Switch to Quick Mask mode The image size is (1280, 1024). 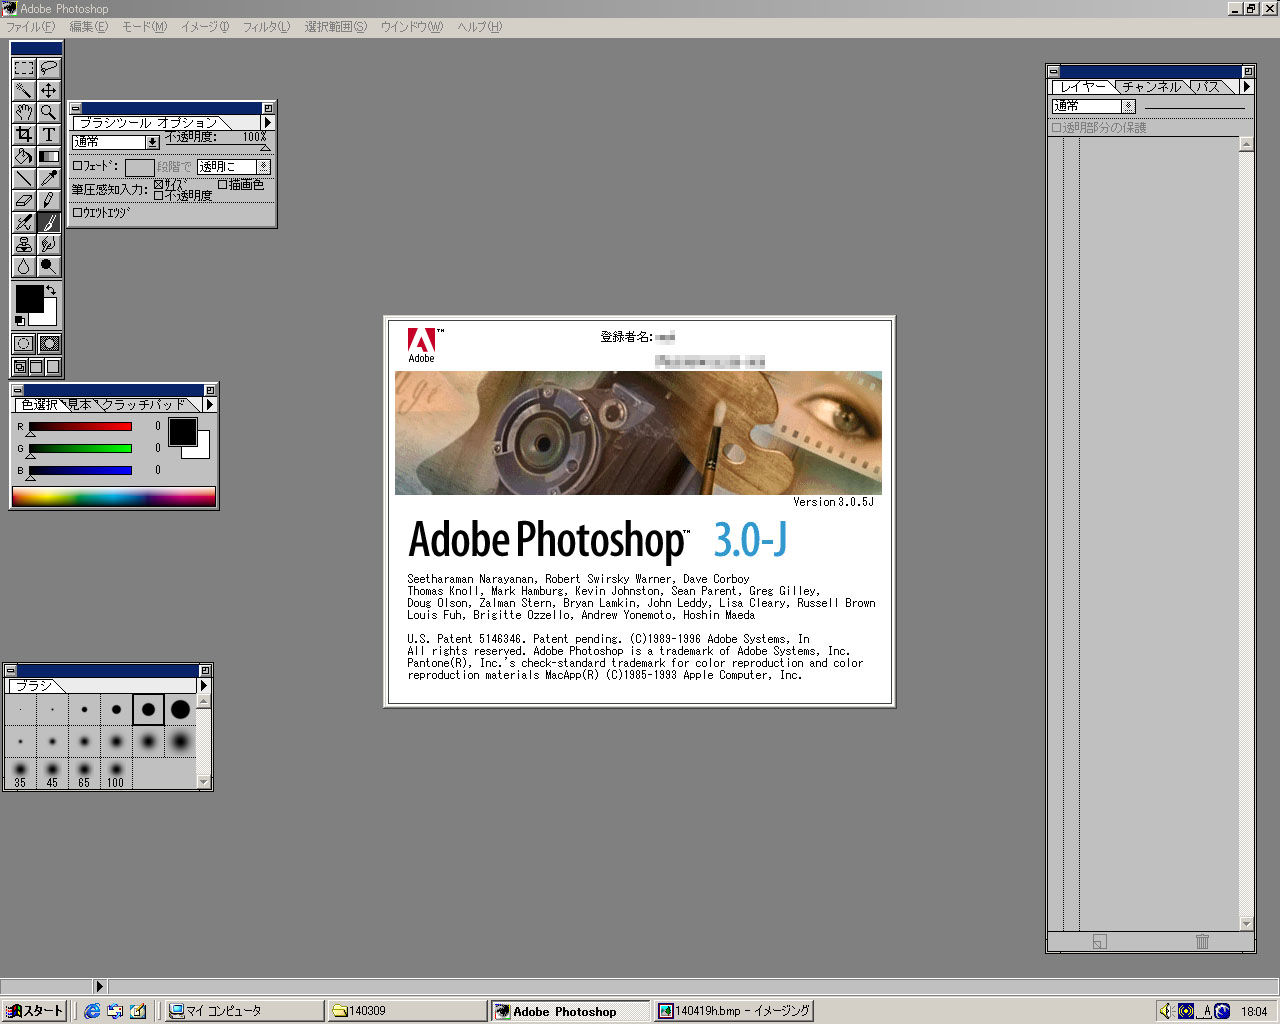(x=48, y=344)
